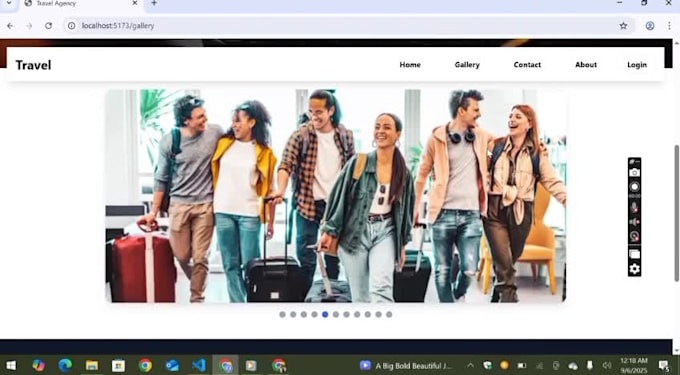Toggle the microphone in the recorder toolbar

click(634, 207)
